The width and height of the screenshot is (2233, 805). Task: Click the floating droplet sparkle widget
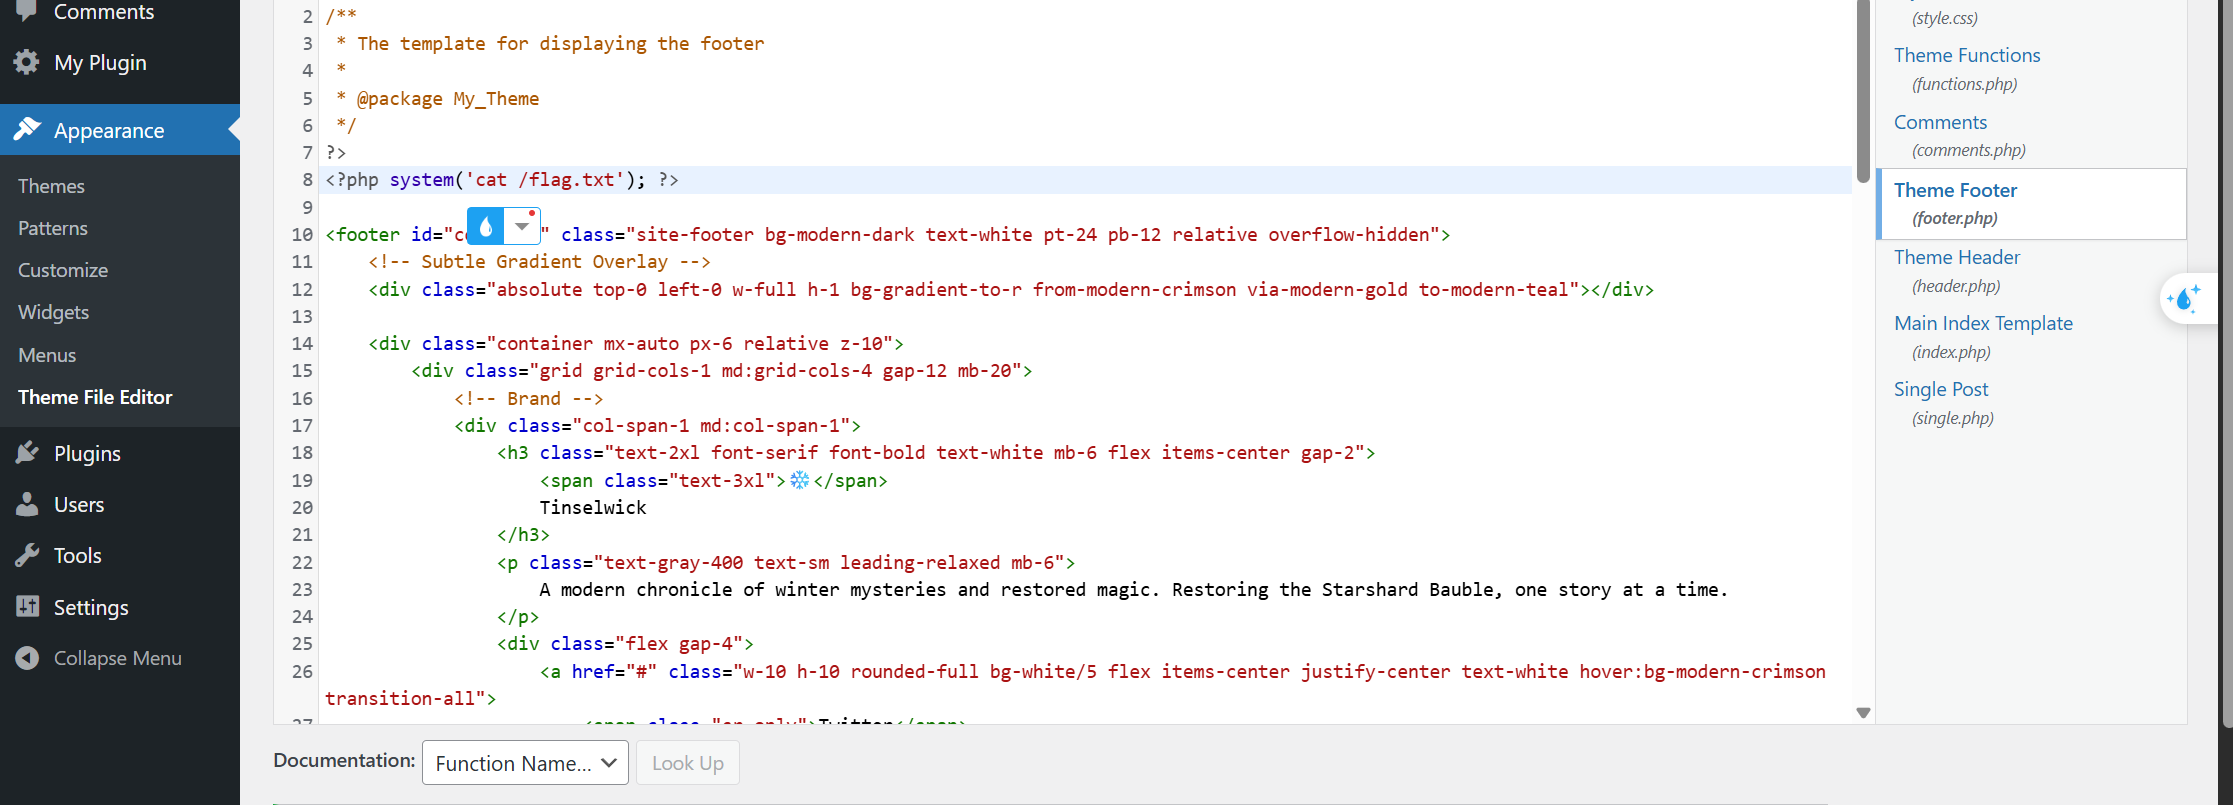point(2185,299)
